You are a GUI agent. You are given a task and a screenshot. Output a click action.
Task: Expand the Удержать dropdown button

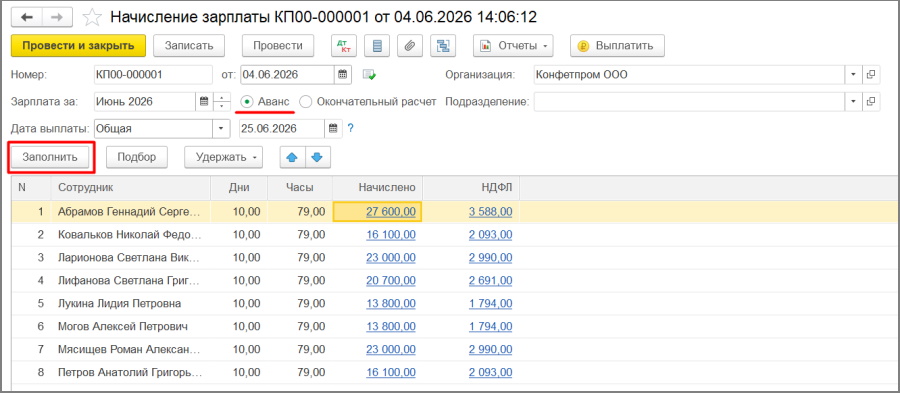point(223,157)
